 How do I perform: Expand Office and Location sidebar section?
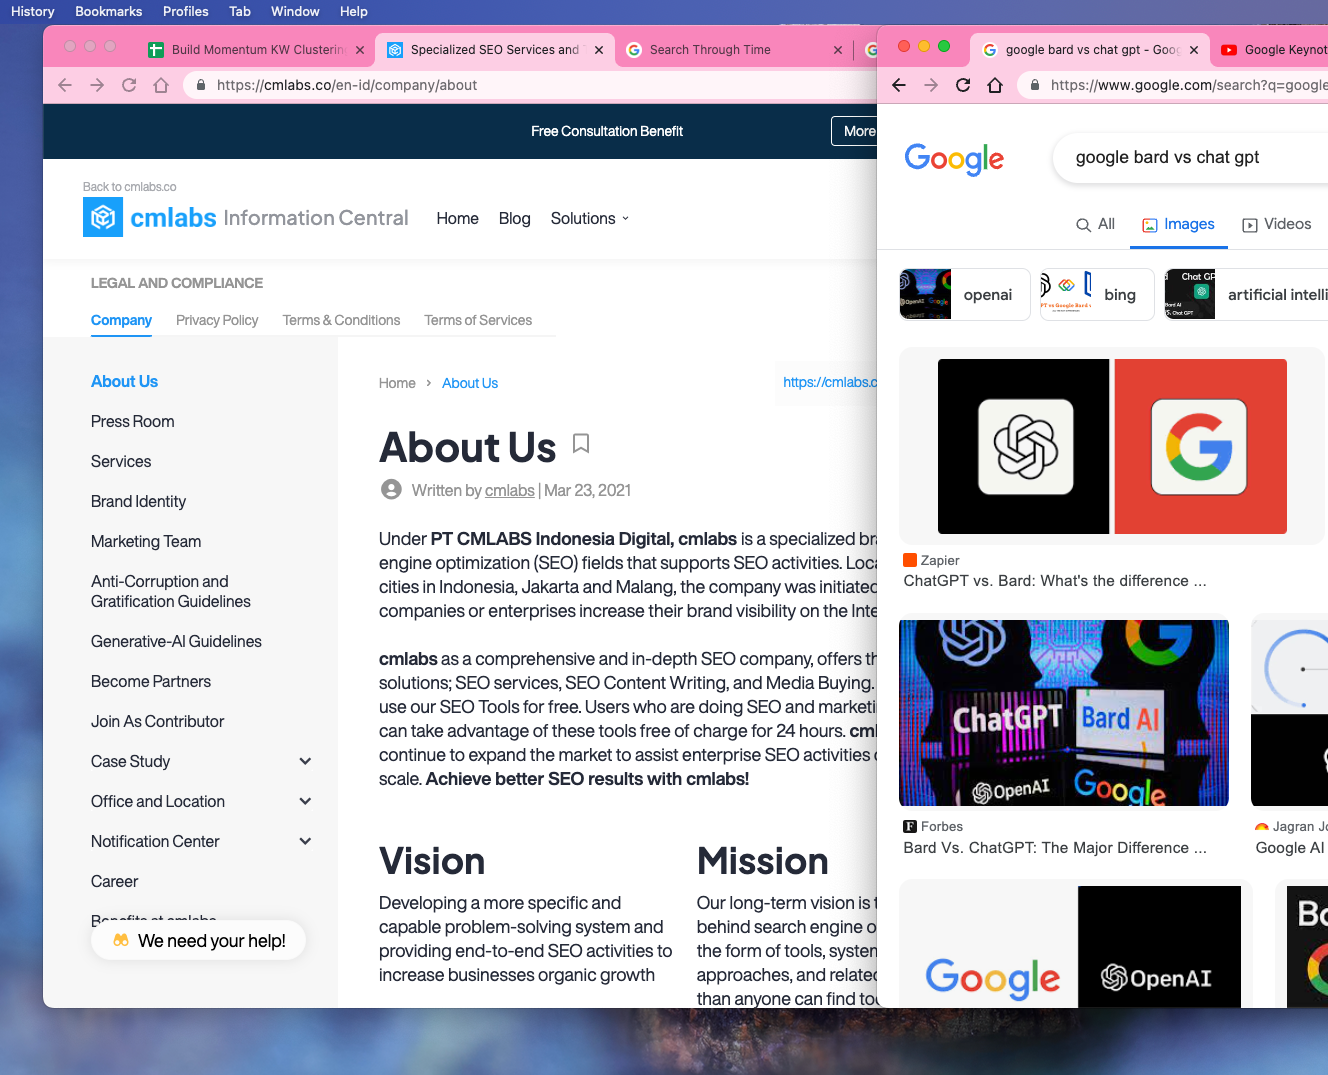305,801
